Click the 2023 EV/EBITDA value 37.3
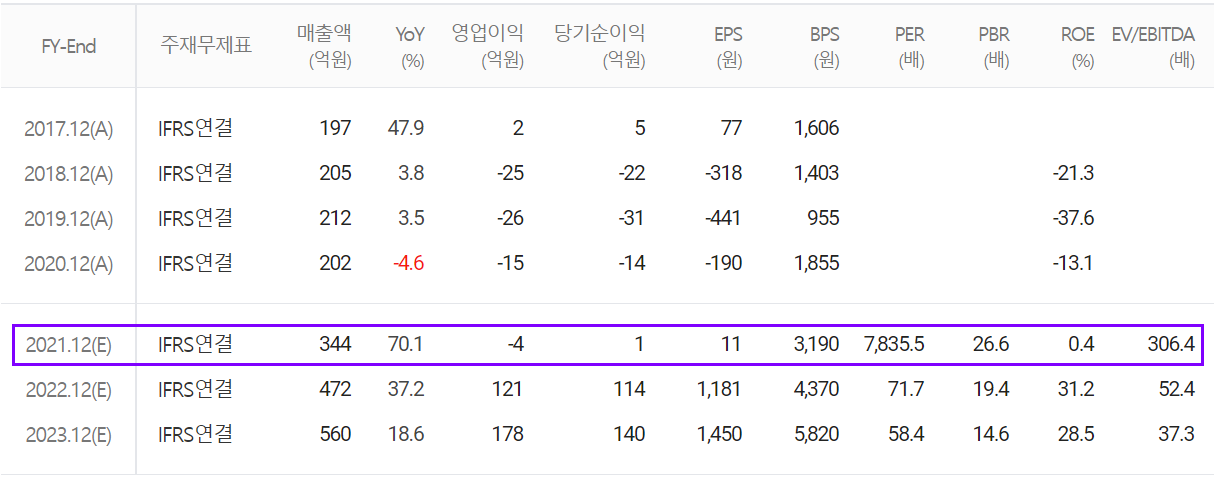The width and height of the screenshot is (1214, 480). coord(1177,434)
